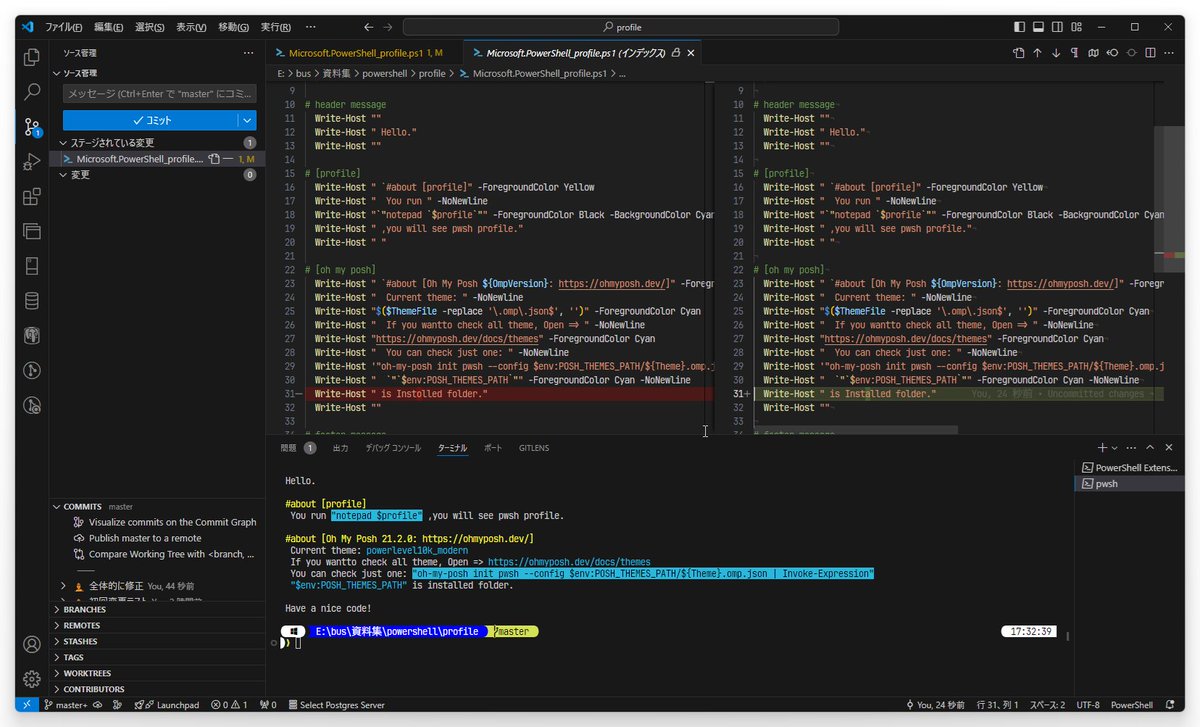Go to previous change with up arrow
This screenshot has height=727, width=1200.
click(x=1037, y=53)
